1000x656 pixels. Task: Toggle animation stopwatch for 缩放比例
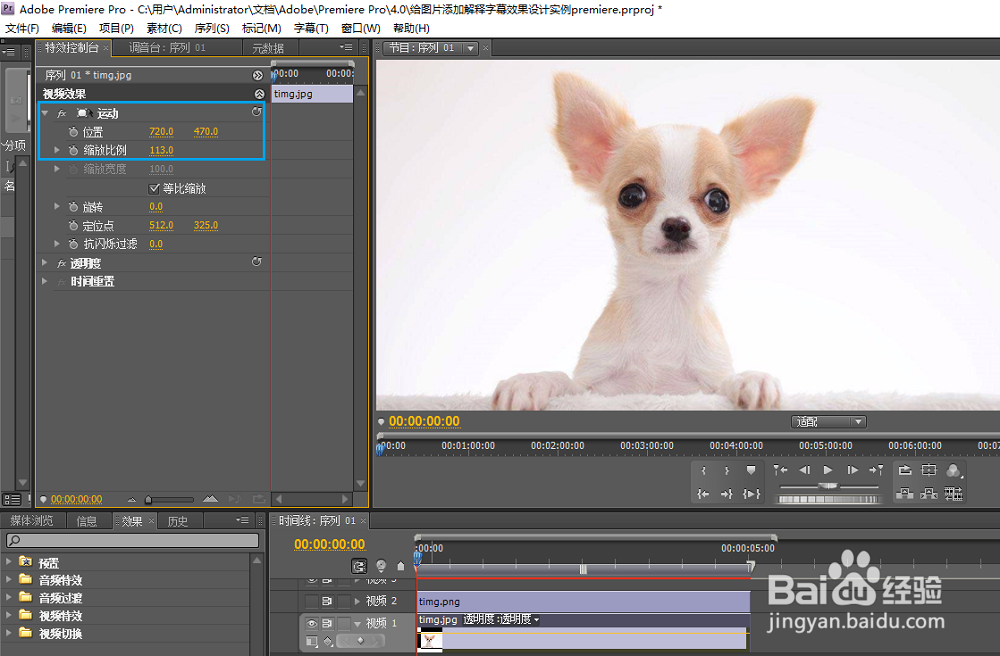[x=73, y=150]
